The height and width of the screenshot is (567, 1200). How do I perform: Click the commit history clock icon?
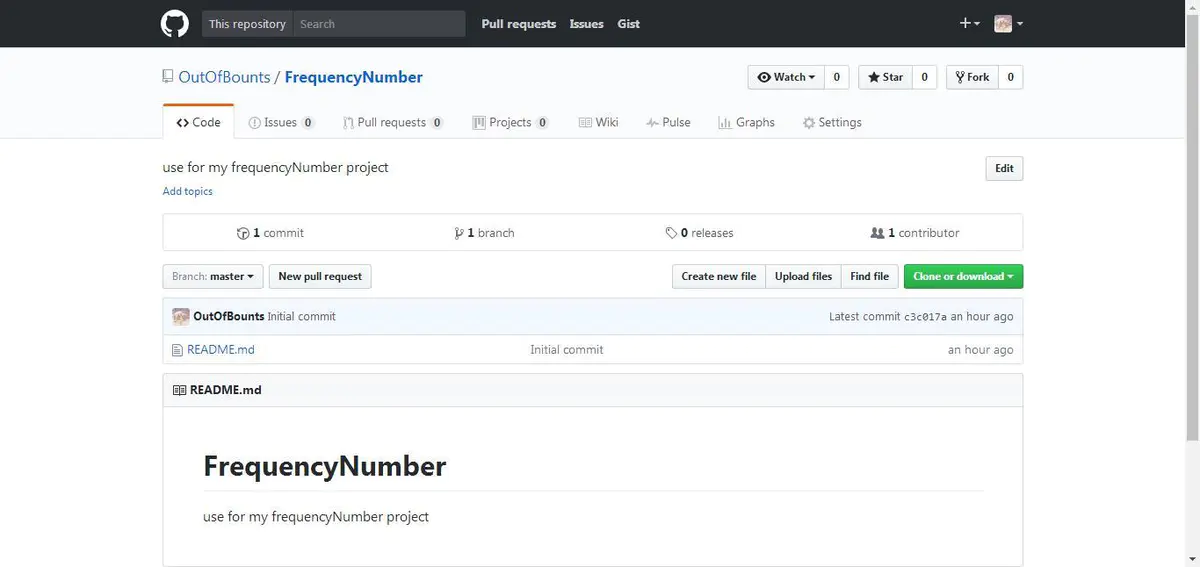click(243, 233)
